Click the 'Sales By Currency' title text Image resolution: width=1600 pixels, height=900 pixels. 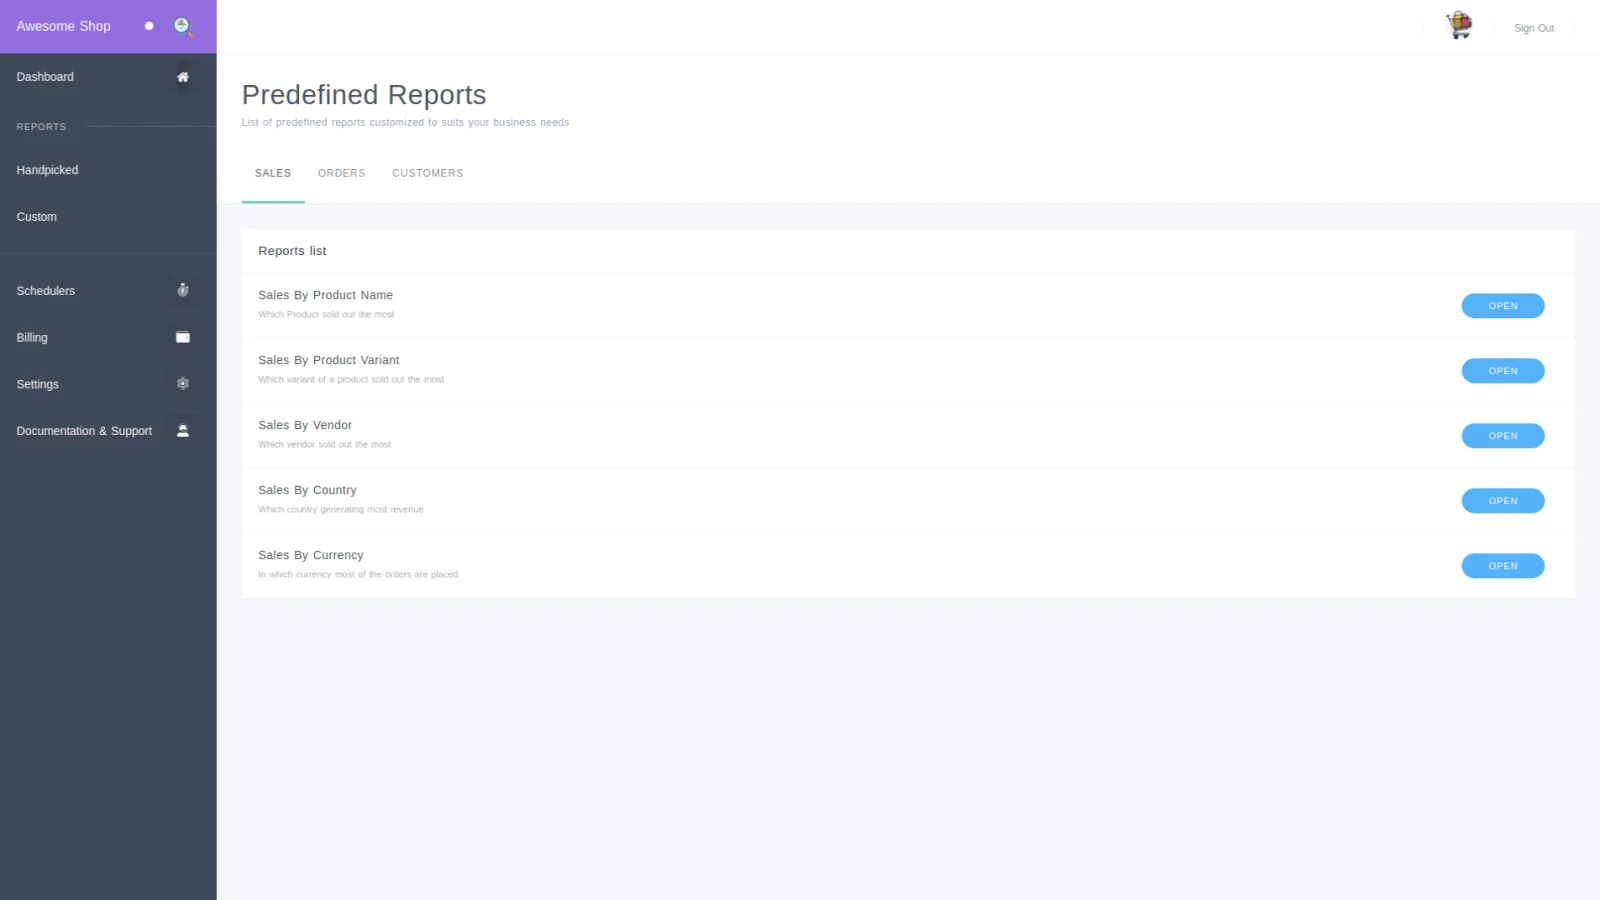coord(311,555)
